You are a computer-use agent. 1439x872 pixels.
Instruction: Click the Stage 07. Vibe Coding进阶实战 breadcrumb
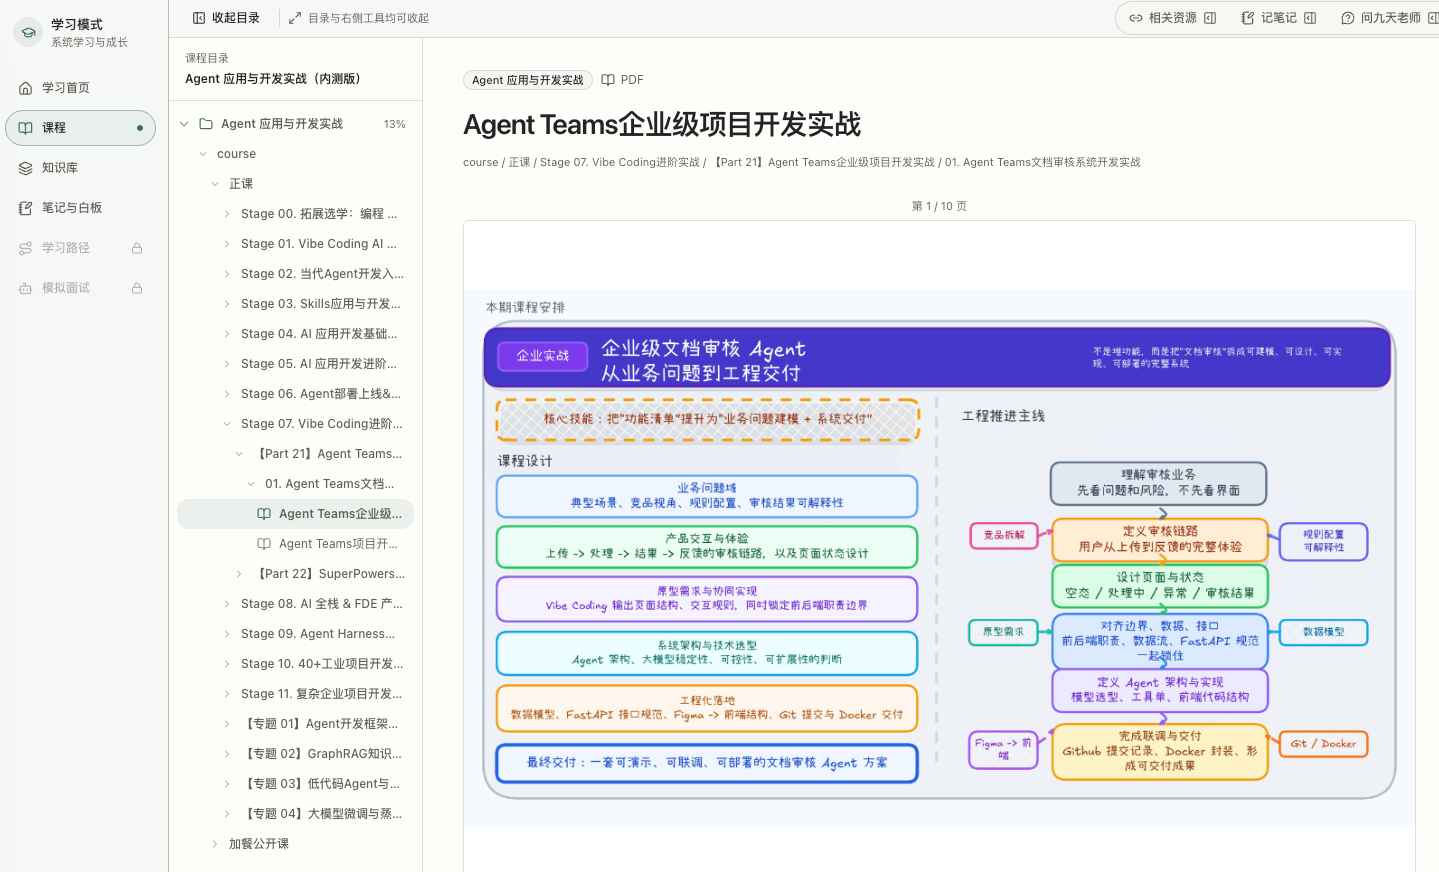click(x=620, y=162)
